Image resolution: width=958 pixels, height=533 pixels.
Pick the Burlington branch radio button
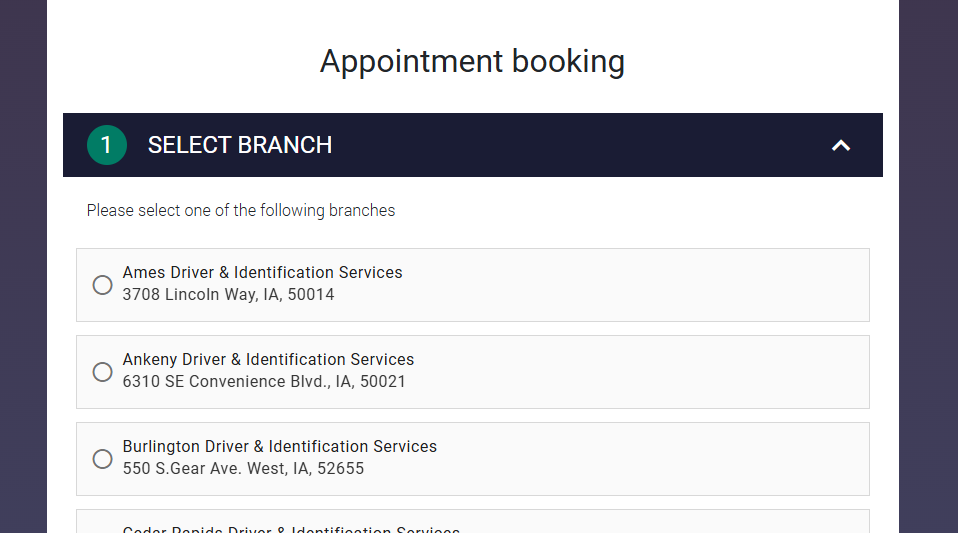(x=103, y=459)
